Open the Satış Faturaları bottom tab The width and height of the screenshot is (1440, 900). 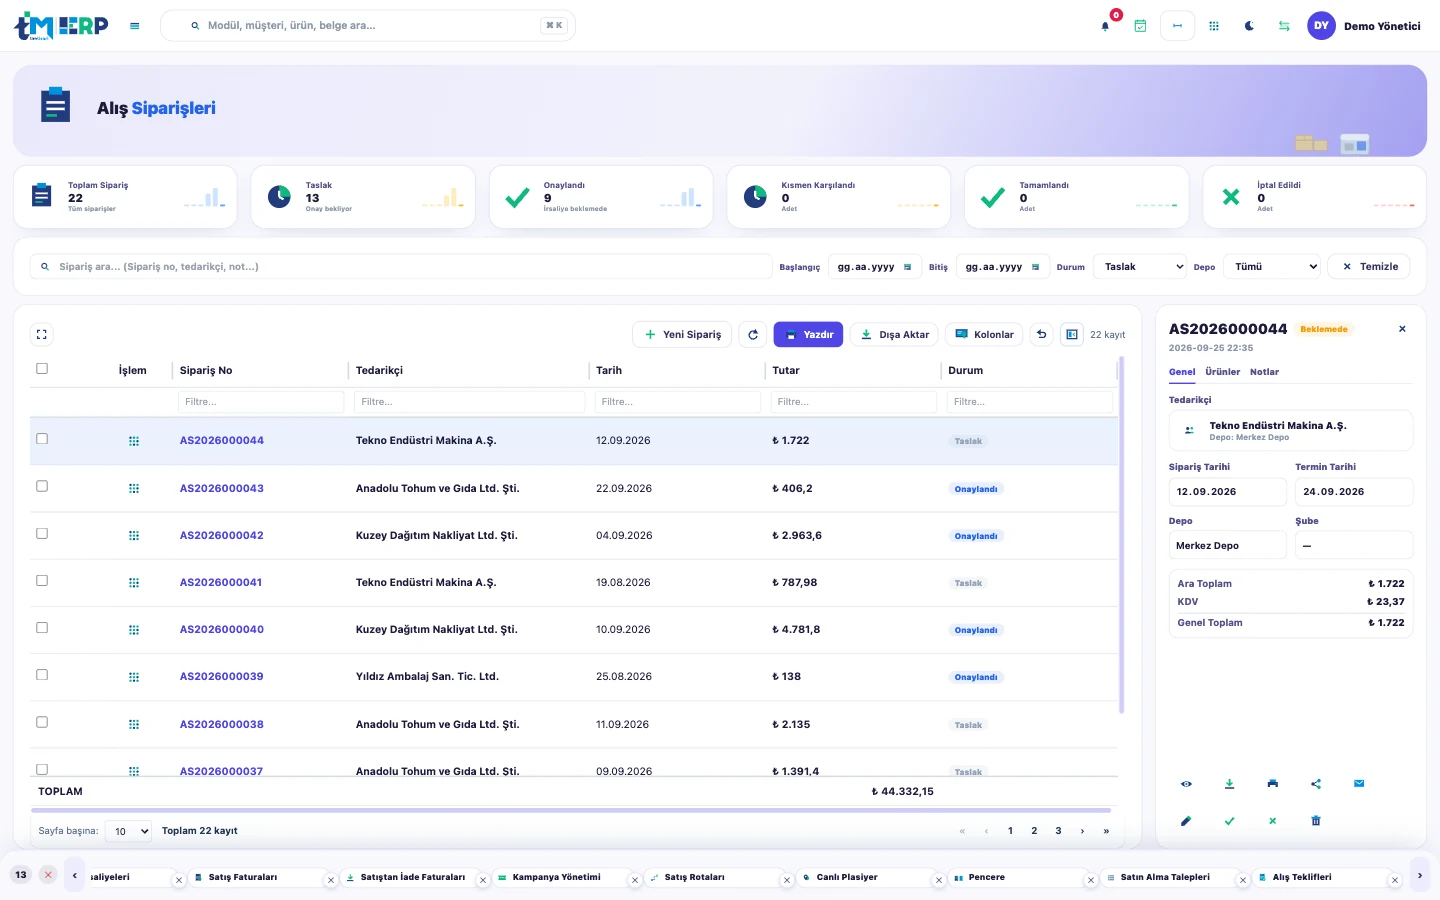pyautogui.click(x=242, y=878)
